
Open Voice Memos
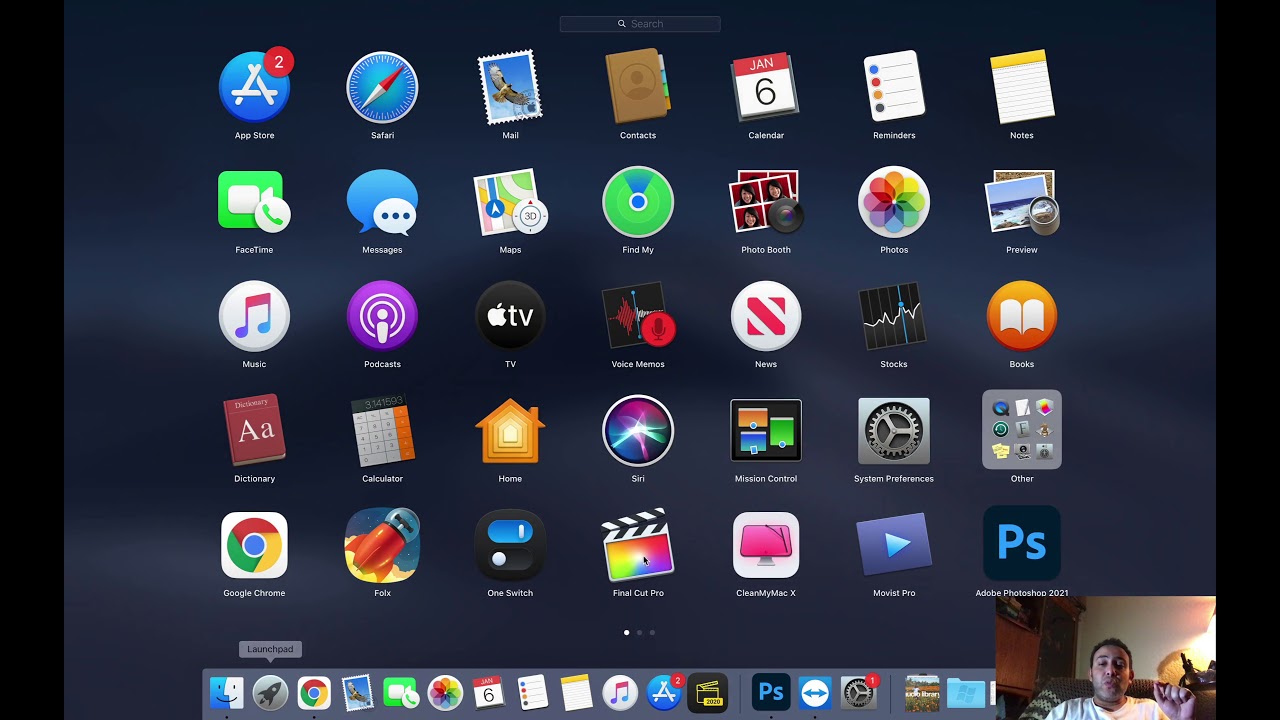point(638,317)
